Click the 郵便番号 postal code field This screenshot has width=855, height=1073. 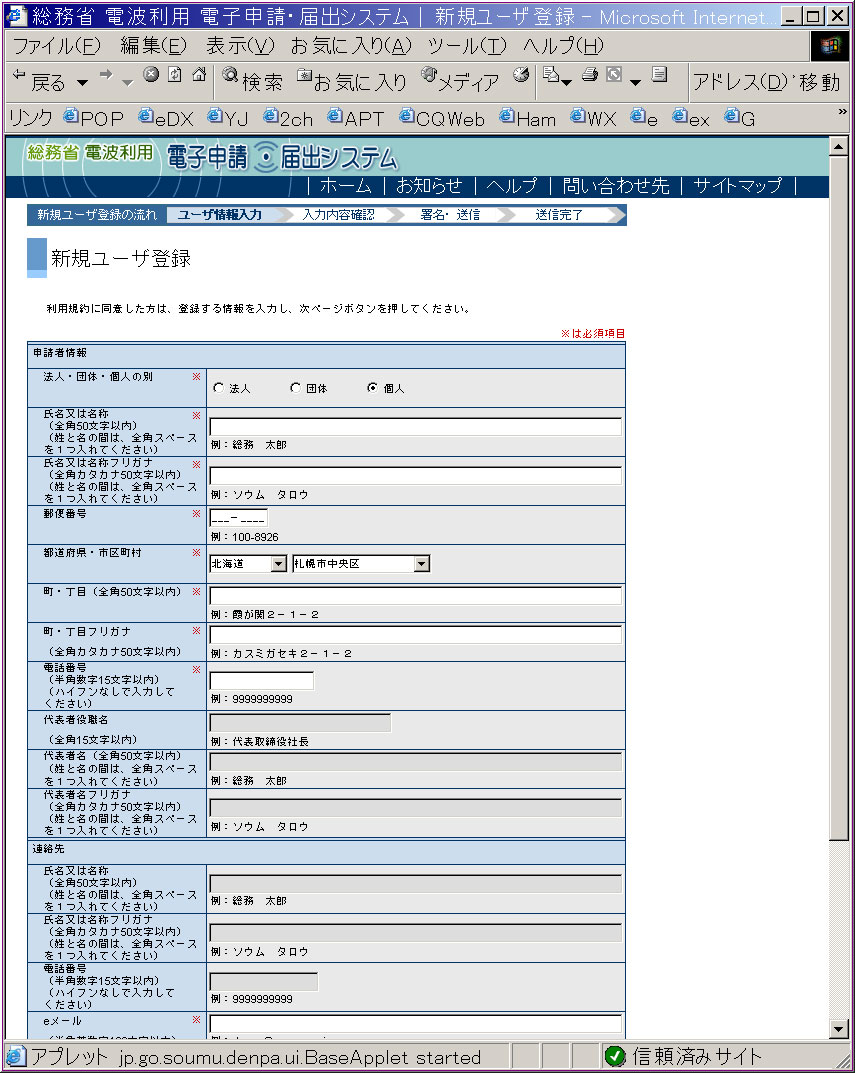tap(238, 517)
